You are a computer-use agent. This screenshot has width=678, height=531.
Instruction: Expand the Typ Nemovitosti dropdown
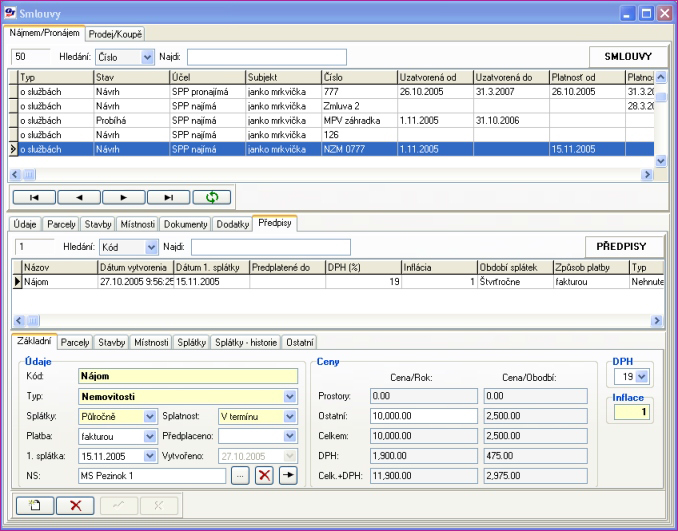[x=290, y=397]
